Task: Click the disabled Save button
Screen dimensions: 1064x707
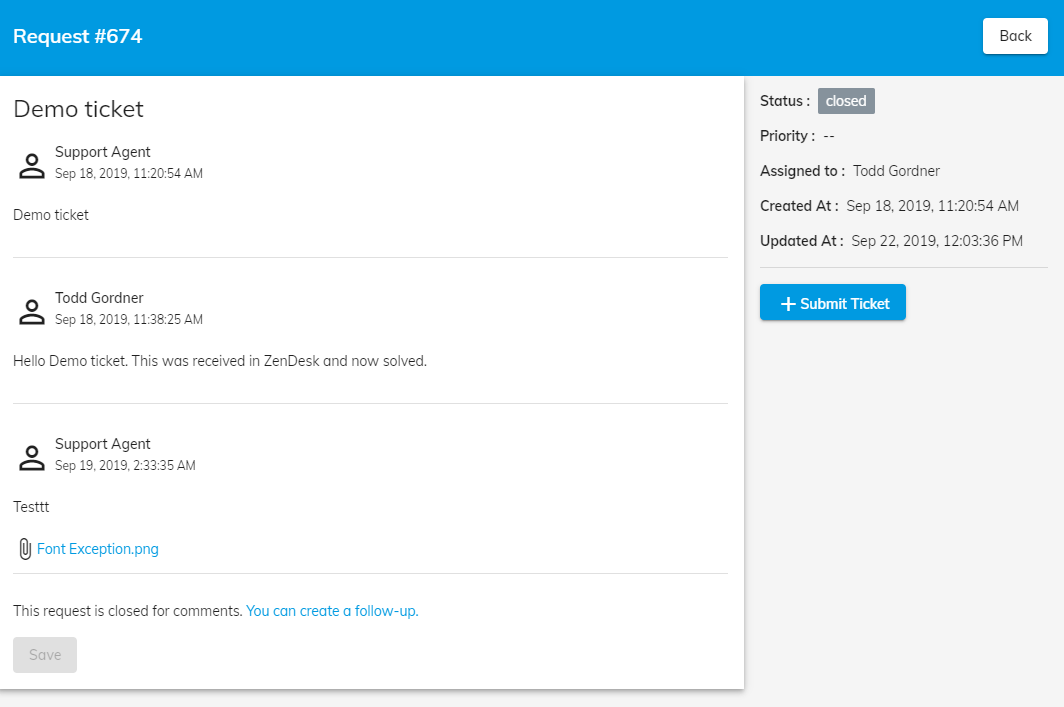Action: 45,655
